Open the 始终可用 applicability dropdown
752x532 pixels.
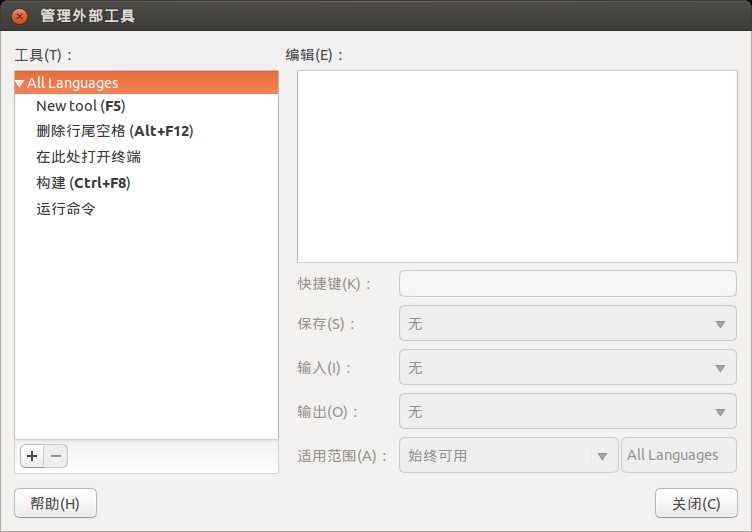coord(508,455)
